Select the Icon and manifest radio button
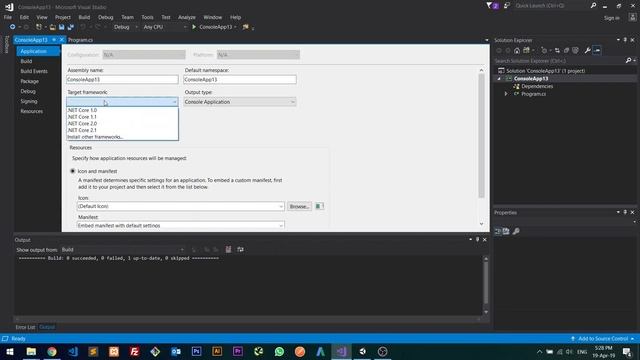Image resolution: width=640 pixels, height=360 pixels. coord(73,171)
